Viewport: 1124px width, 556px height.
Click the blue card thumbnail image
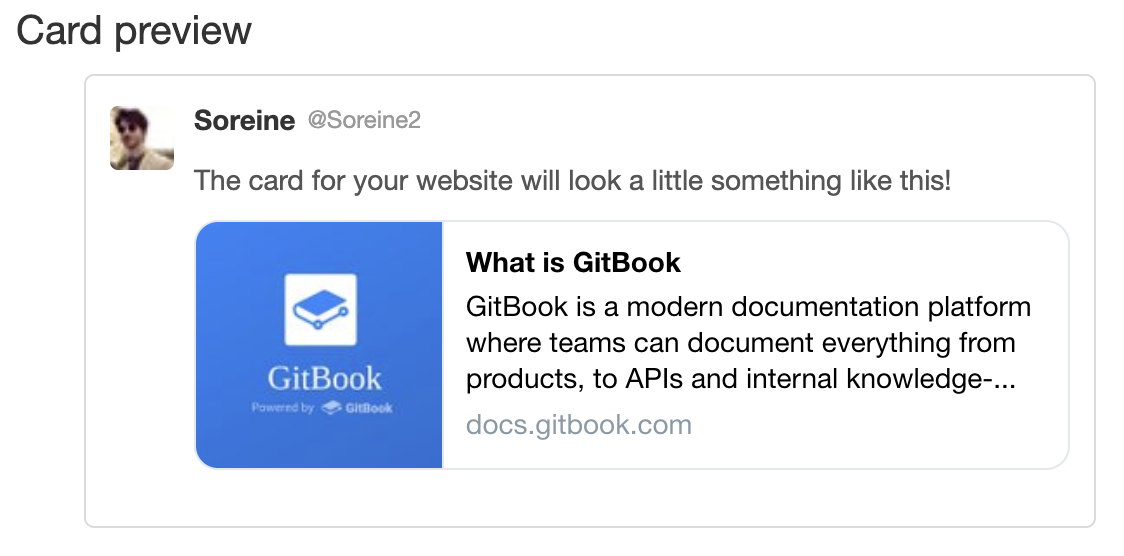pos(319,345)
